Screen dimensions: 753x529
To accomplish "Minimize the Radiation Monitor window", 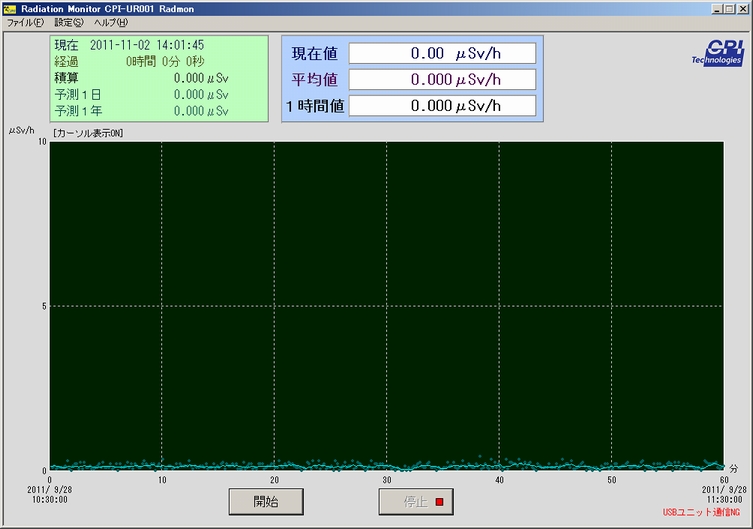I will tap(716, 8).
